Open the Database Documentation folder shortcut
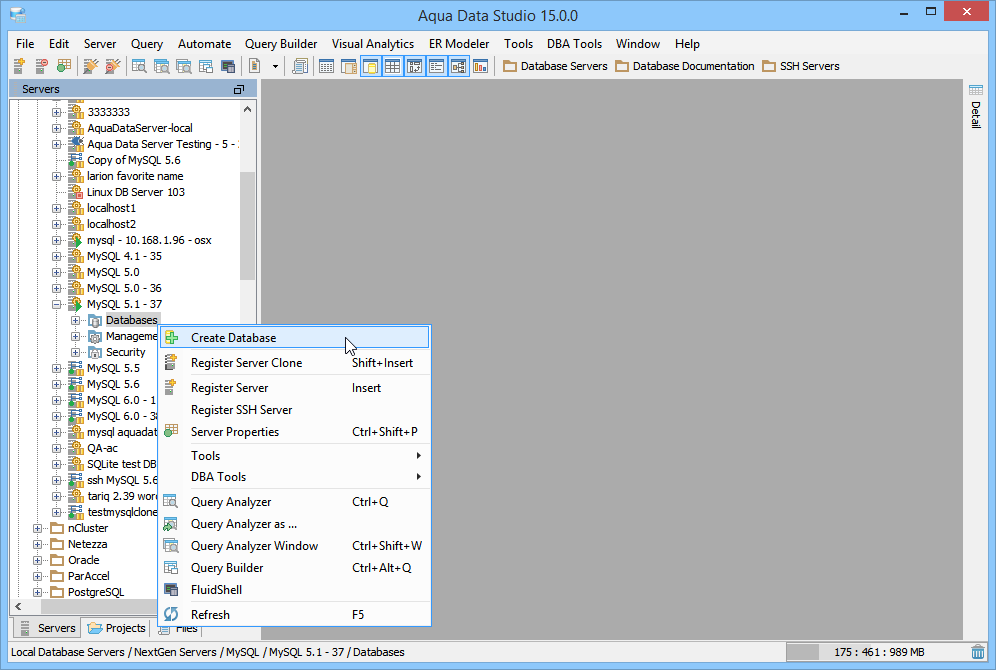This screenshot has height=670, width=996. coord(685,66)
